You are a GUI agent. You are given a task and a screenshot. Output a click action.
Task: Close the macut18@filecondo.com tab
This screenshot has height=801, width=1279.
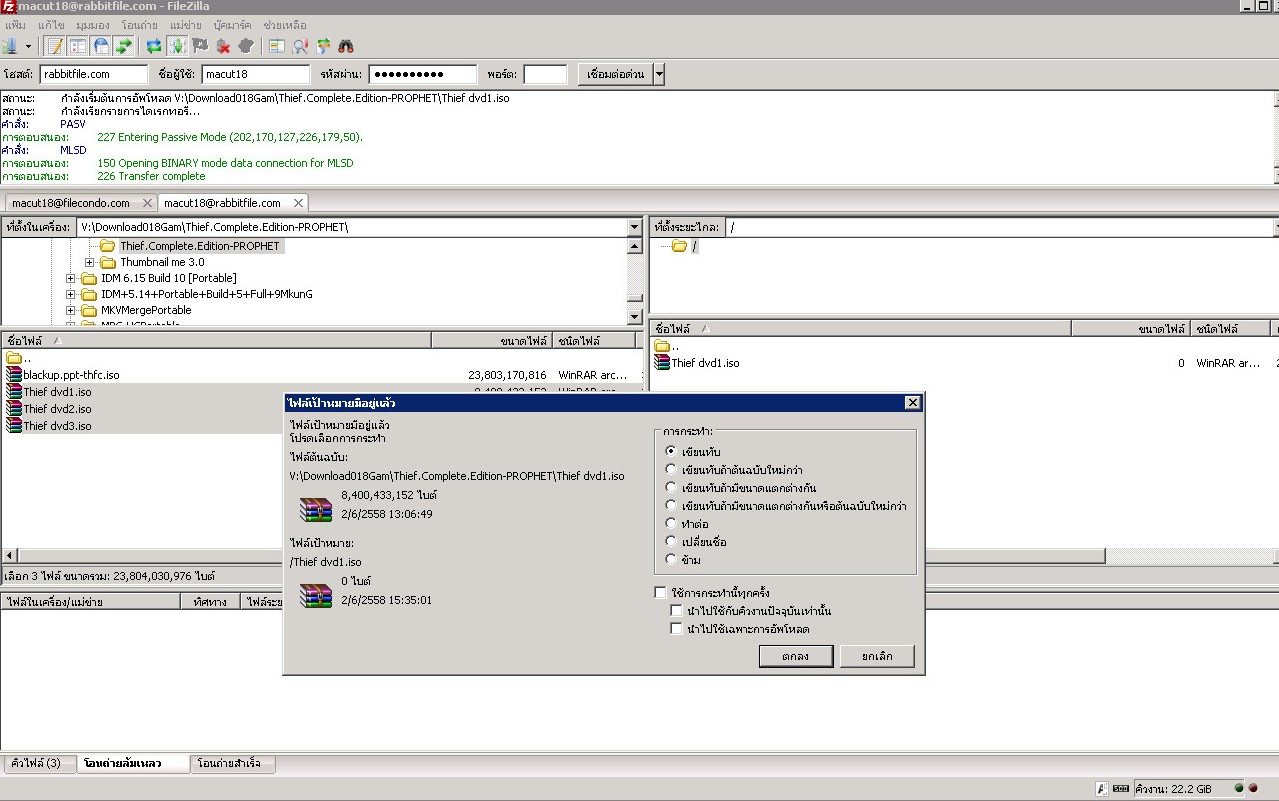point(147,203)
